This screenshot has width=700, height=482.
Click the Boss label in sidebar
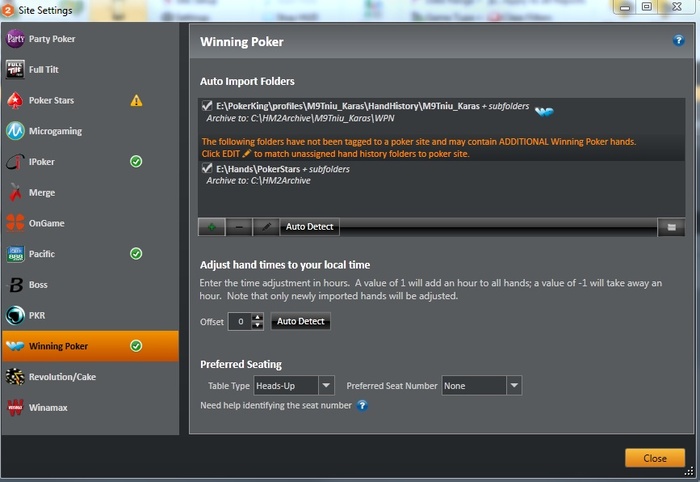pyautogui.click(x=38, y=285)
